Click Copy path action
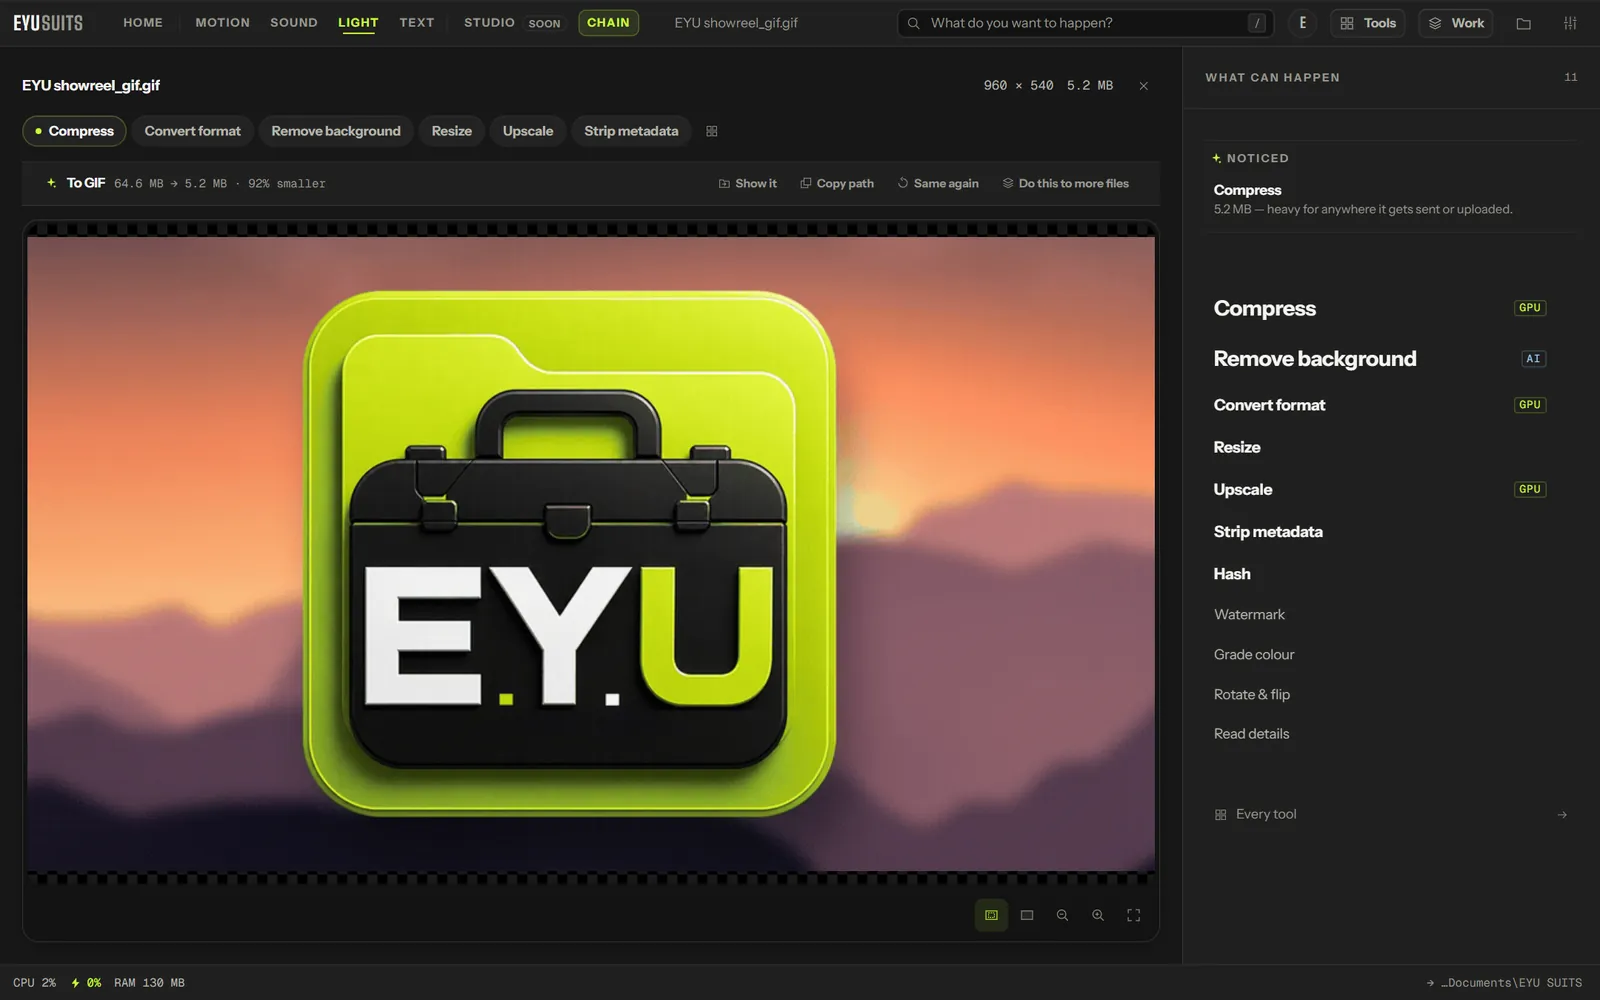The width and height of the screenshot is (1600, 1000). [x=837, y=183]
